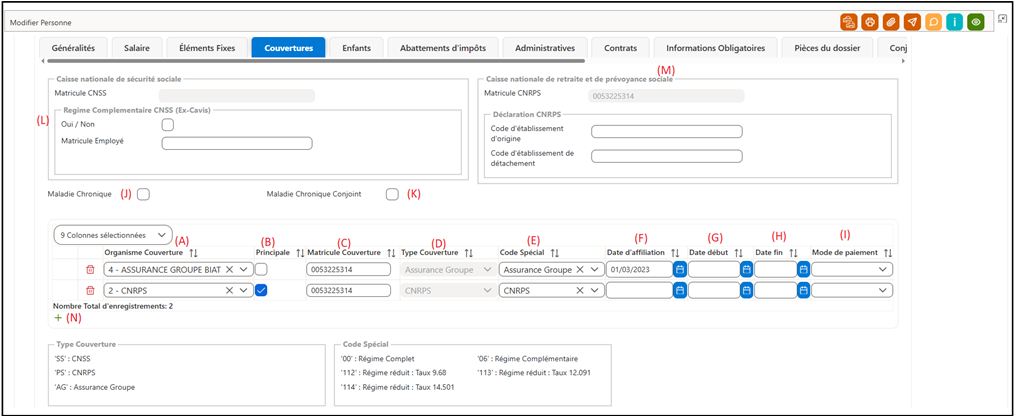Click the teal information icon
This screenshot has width=1014, height=416.
(x=955, y=22)
